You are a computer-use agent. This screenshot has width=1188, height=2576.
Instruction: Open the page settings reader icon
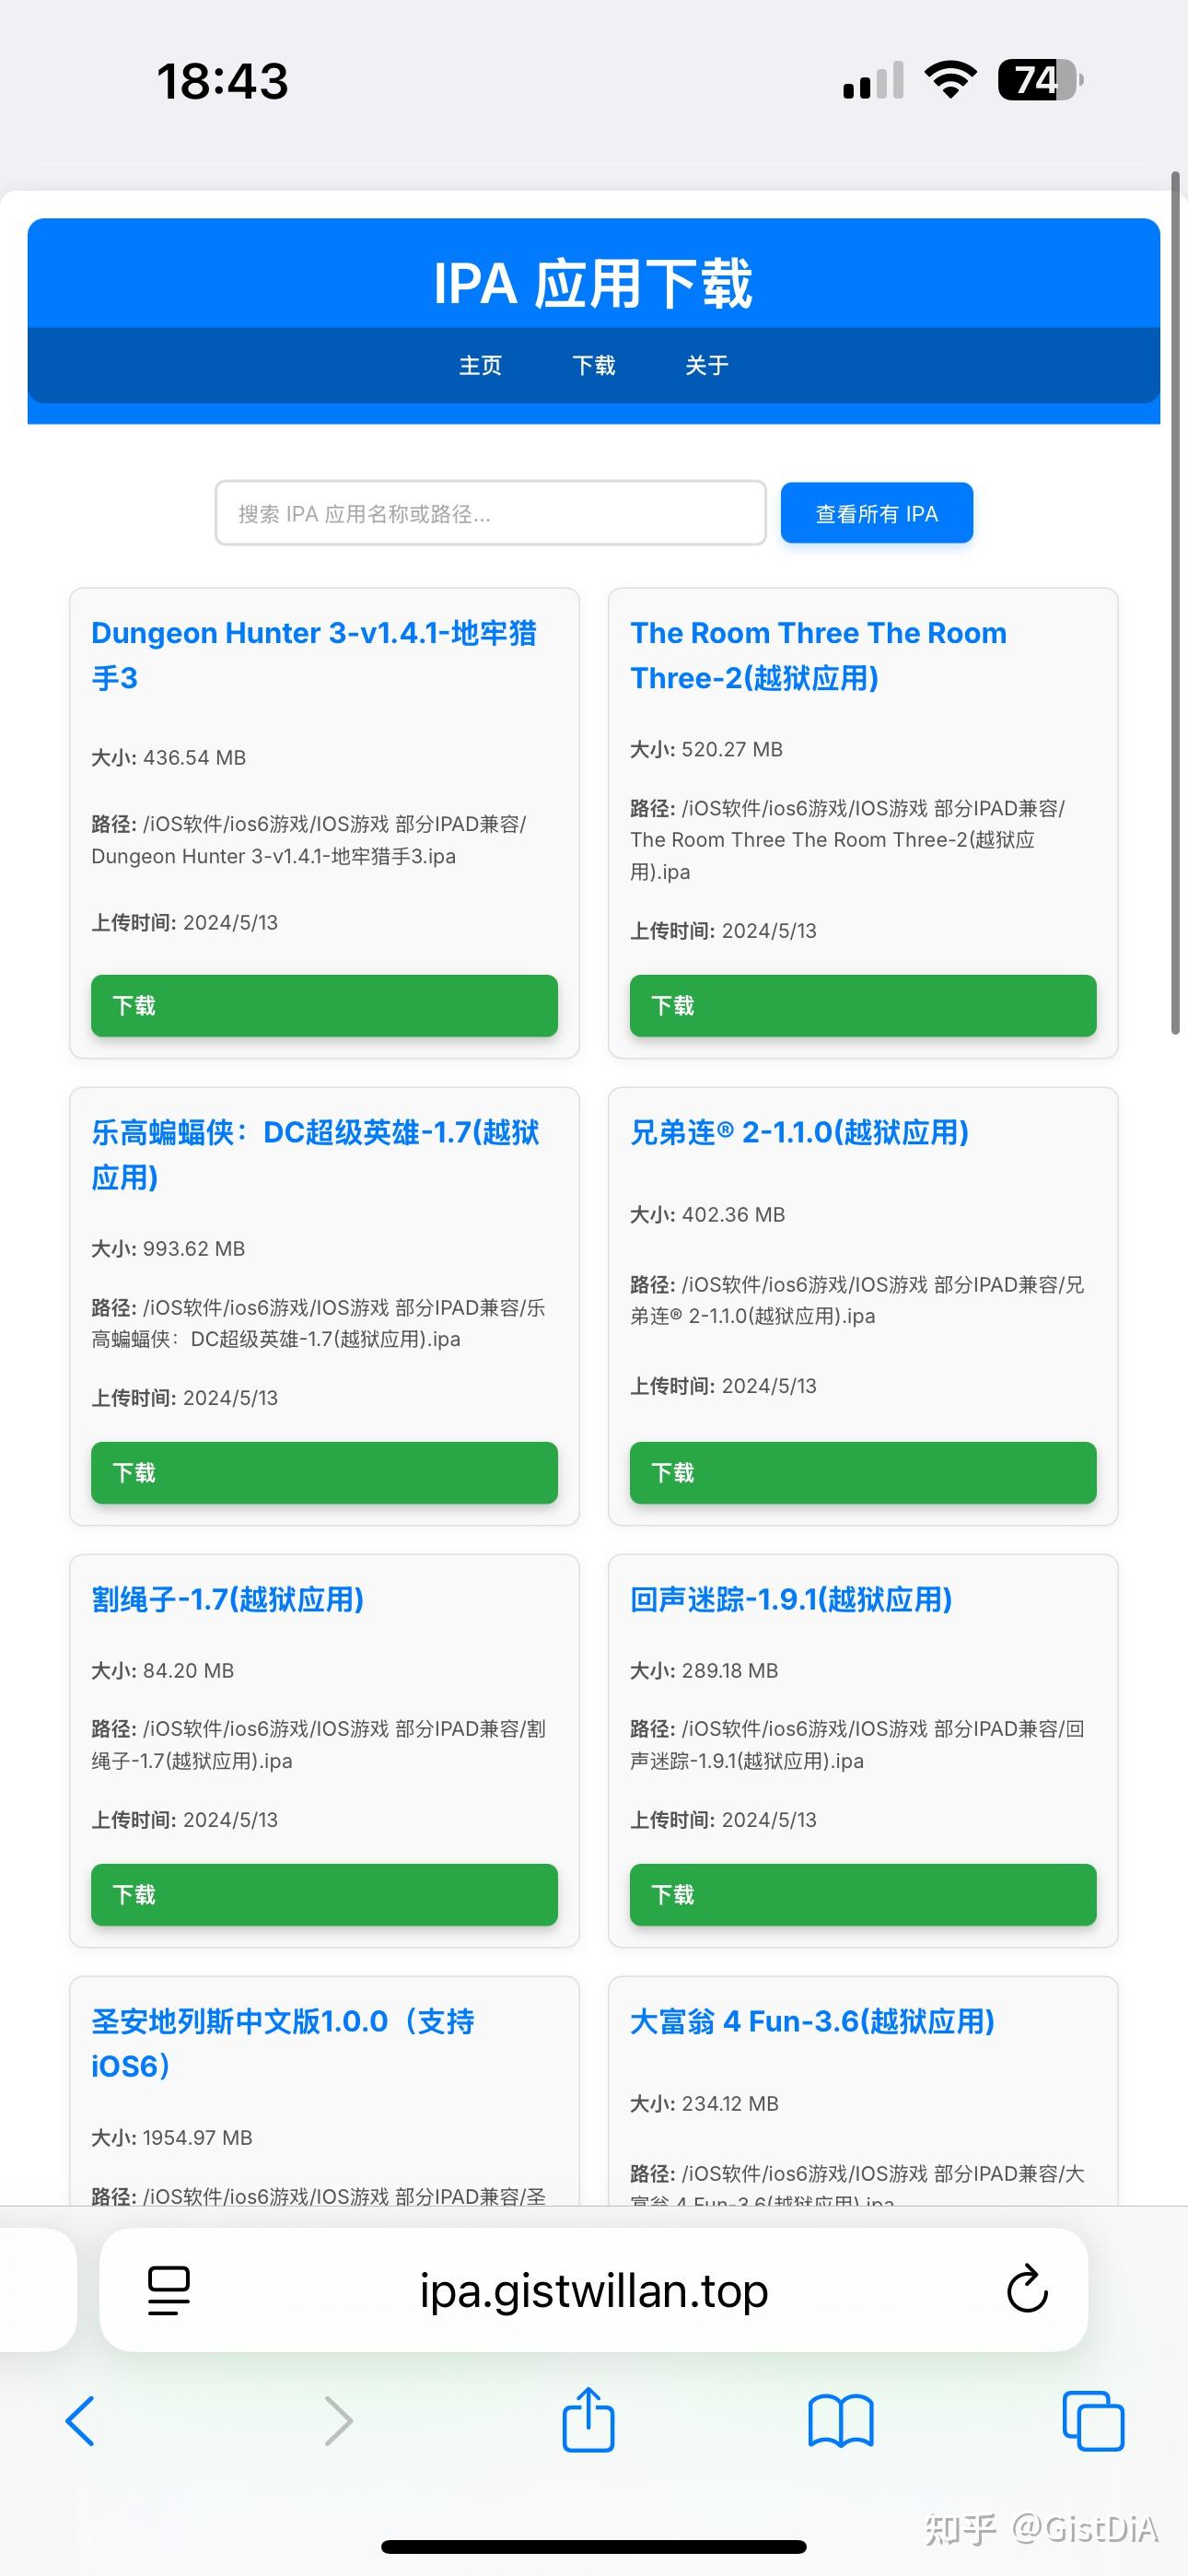169,2290
